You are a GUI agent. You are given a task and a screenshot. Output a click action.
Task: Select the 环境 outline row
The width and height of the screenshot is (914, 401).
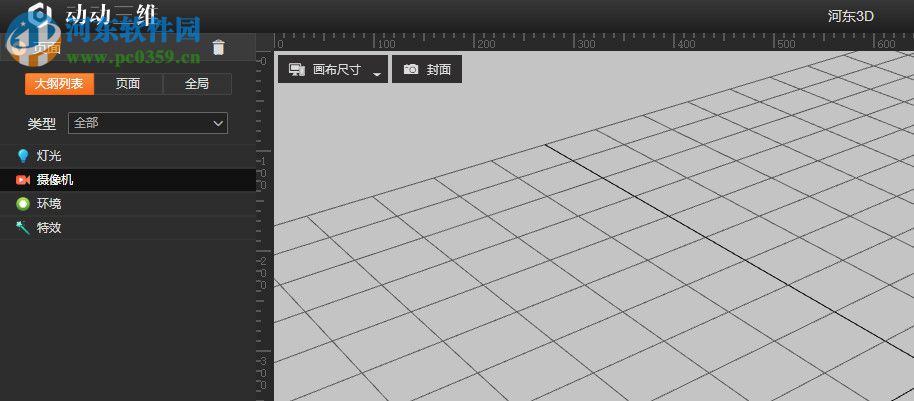(x=128, y=204)
